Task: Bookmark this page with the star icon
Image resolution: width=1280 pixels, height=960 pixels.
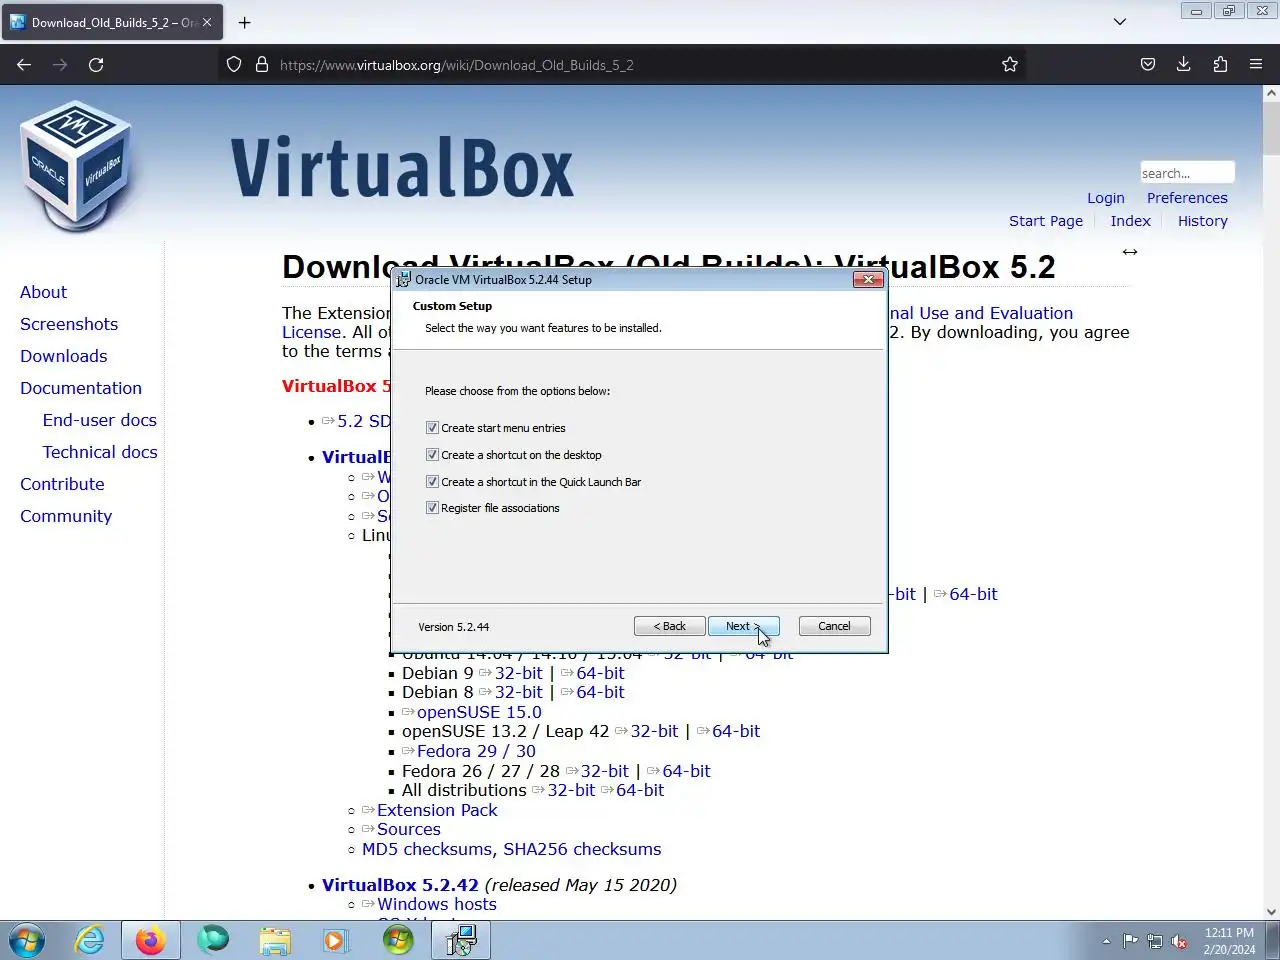Action: (1010, 65)
